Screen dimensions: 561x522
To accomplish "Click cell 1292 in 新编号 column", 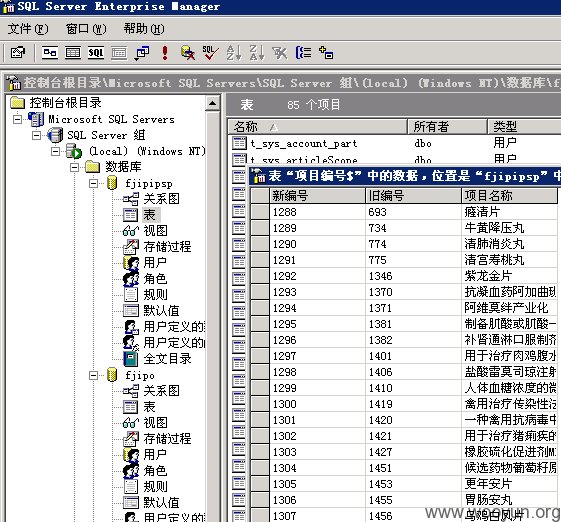I will [x=317, y=276].
